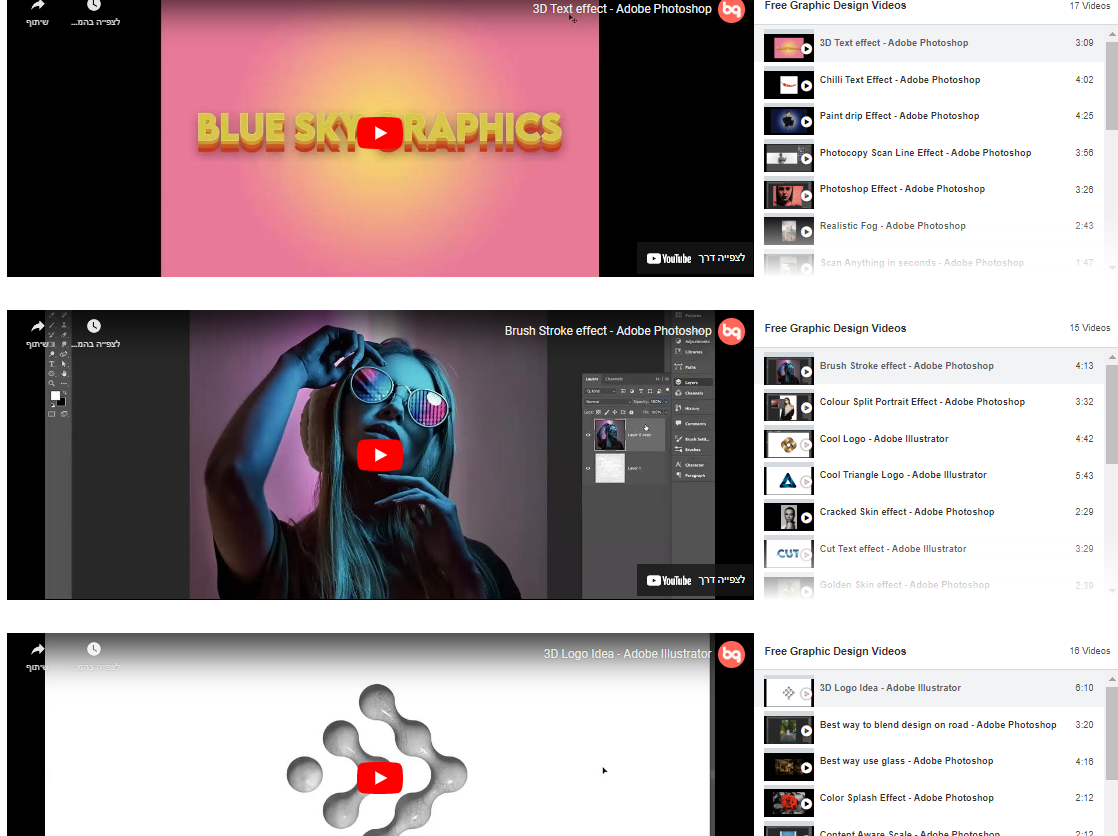The image size is (1118, 836).
Task: Open the History panel icon
Action: tap(678, 408)
